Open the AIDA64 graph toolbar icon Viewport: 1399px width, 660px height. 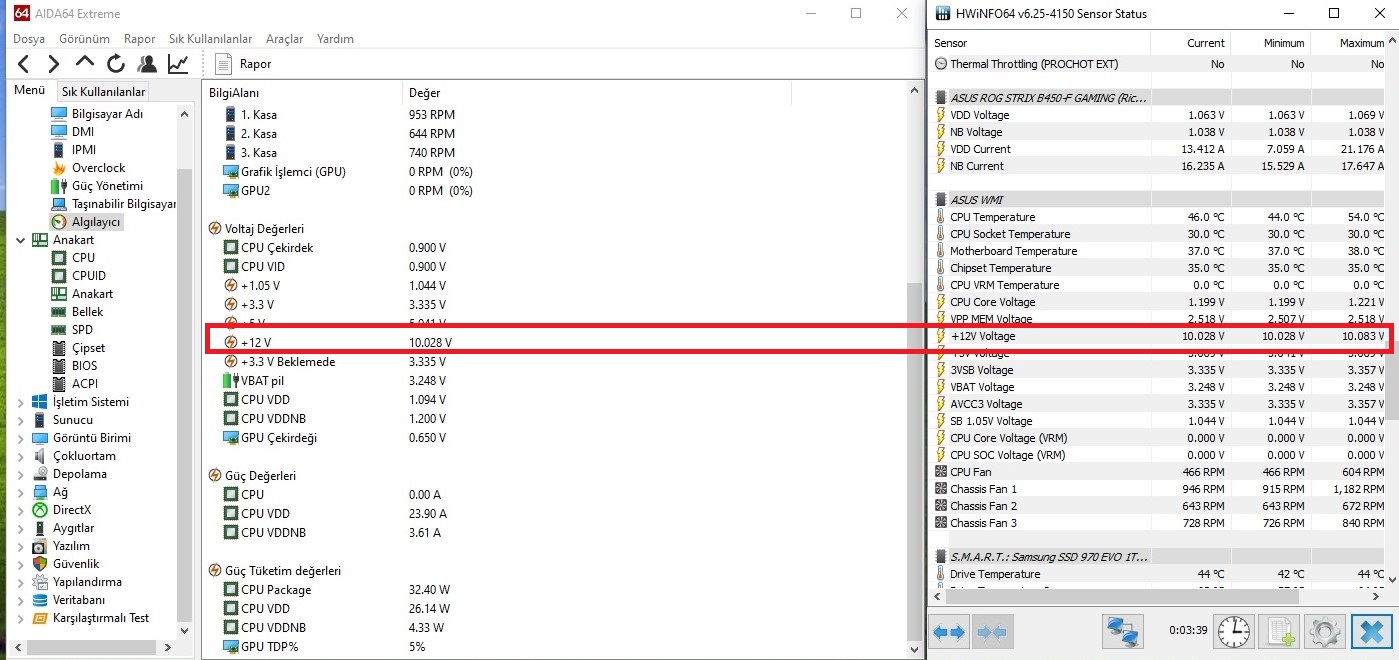[x=178, y=64]
